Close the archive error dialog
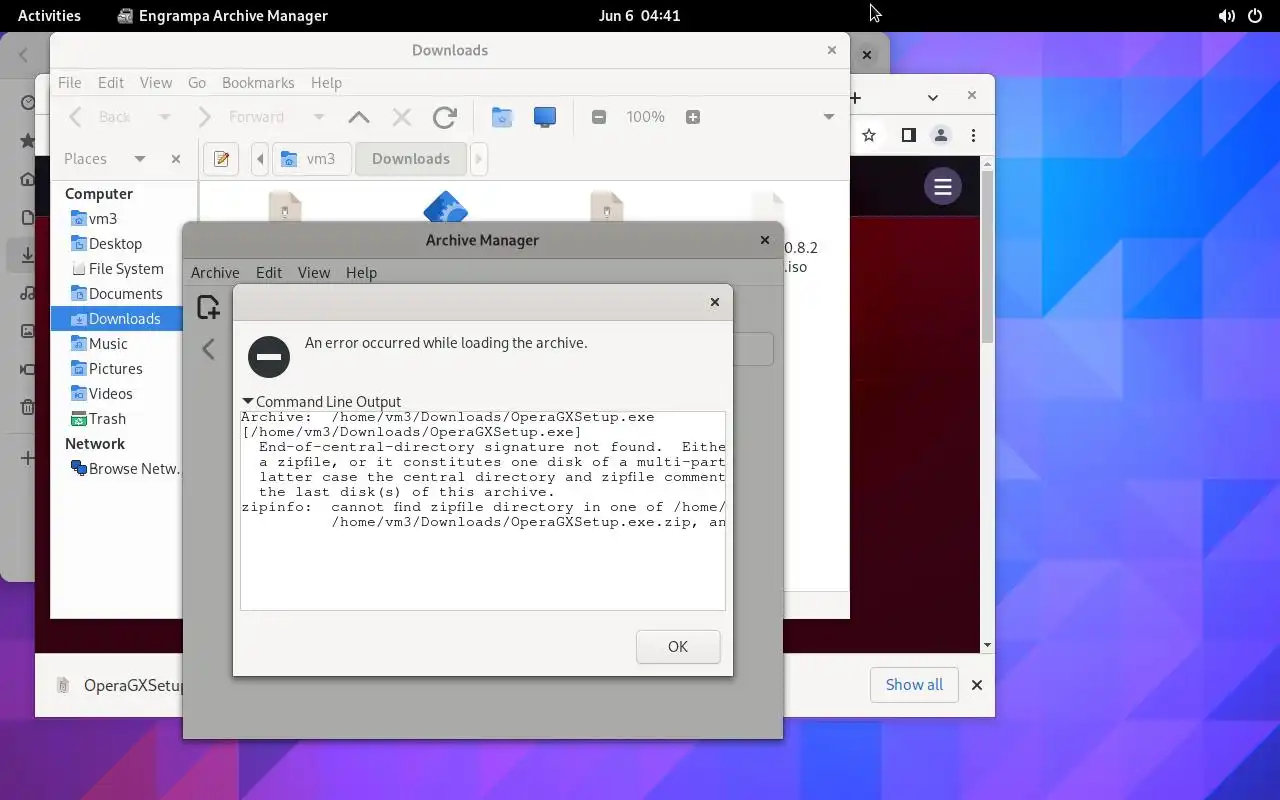The width and height of the screenshot is (1280, 800). [x=714, y=302]
